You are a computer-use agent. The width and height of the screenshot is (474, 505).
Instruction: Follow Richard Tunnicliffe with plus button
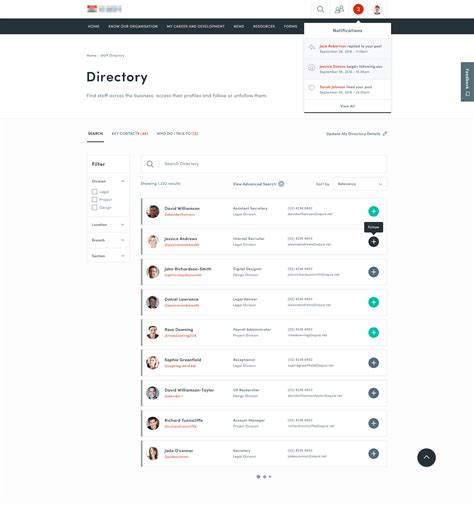[x=373, y=423]
